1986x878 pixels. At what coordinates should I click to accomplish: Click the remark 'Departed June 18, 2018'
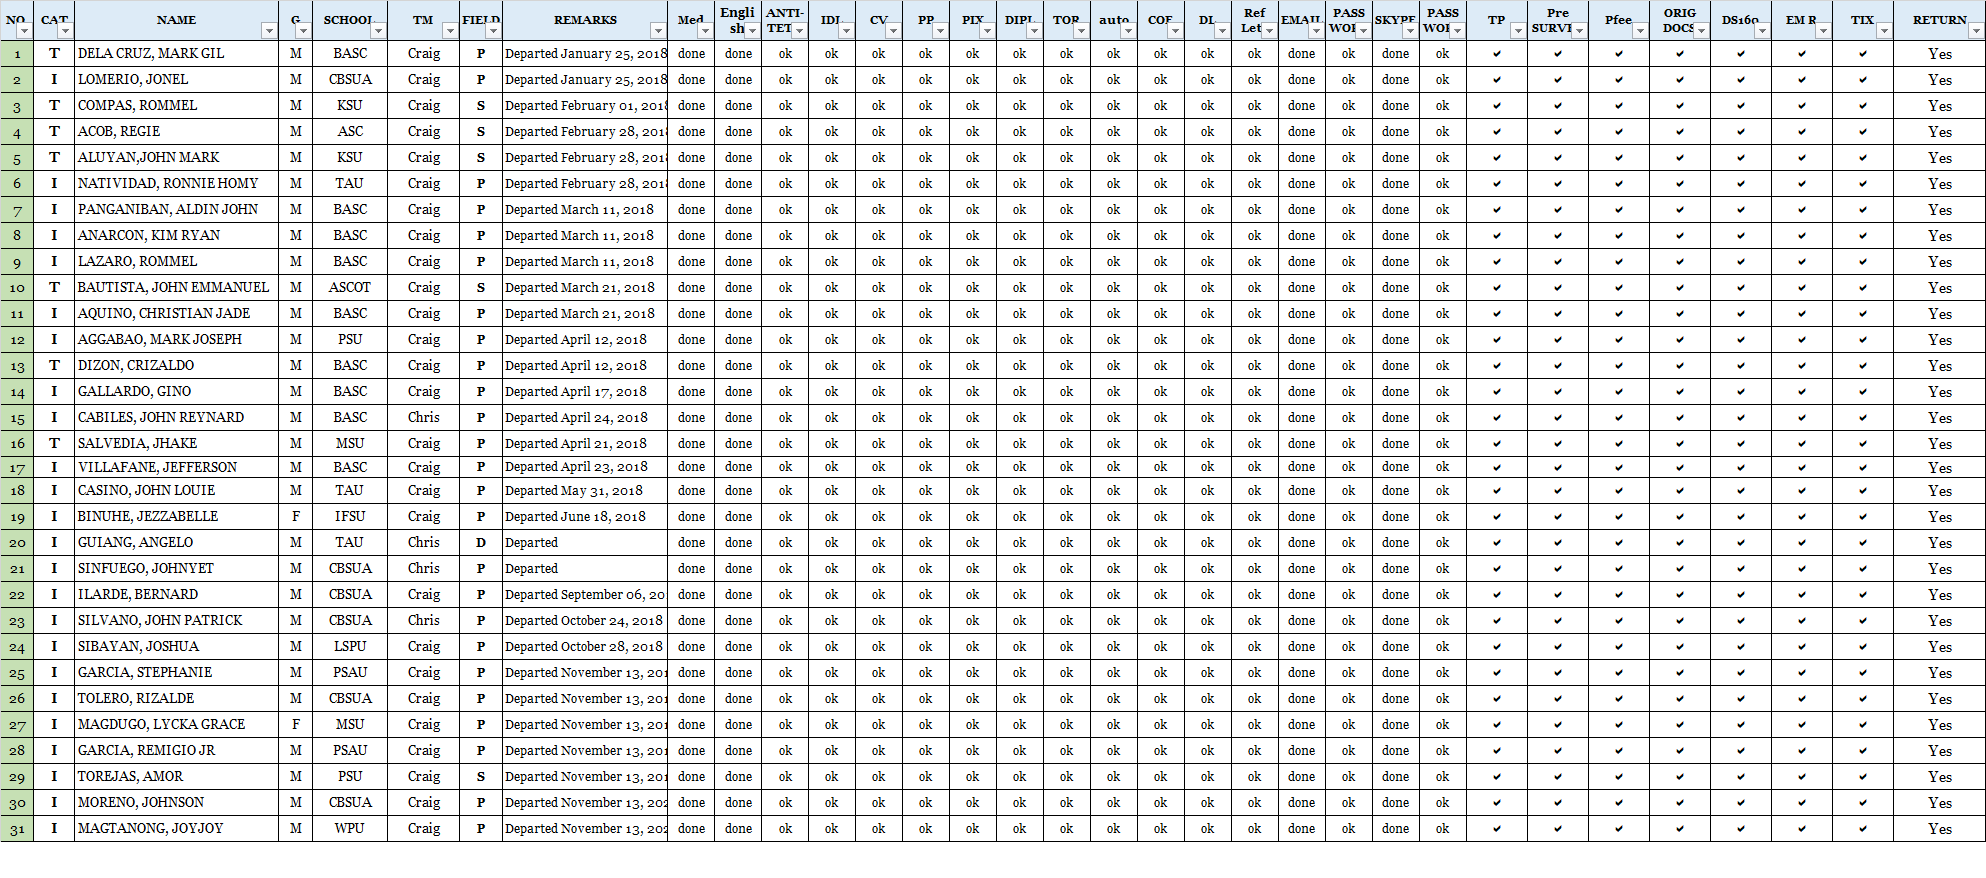tap(585, 517)
